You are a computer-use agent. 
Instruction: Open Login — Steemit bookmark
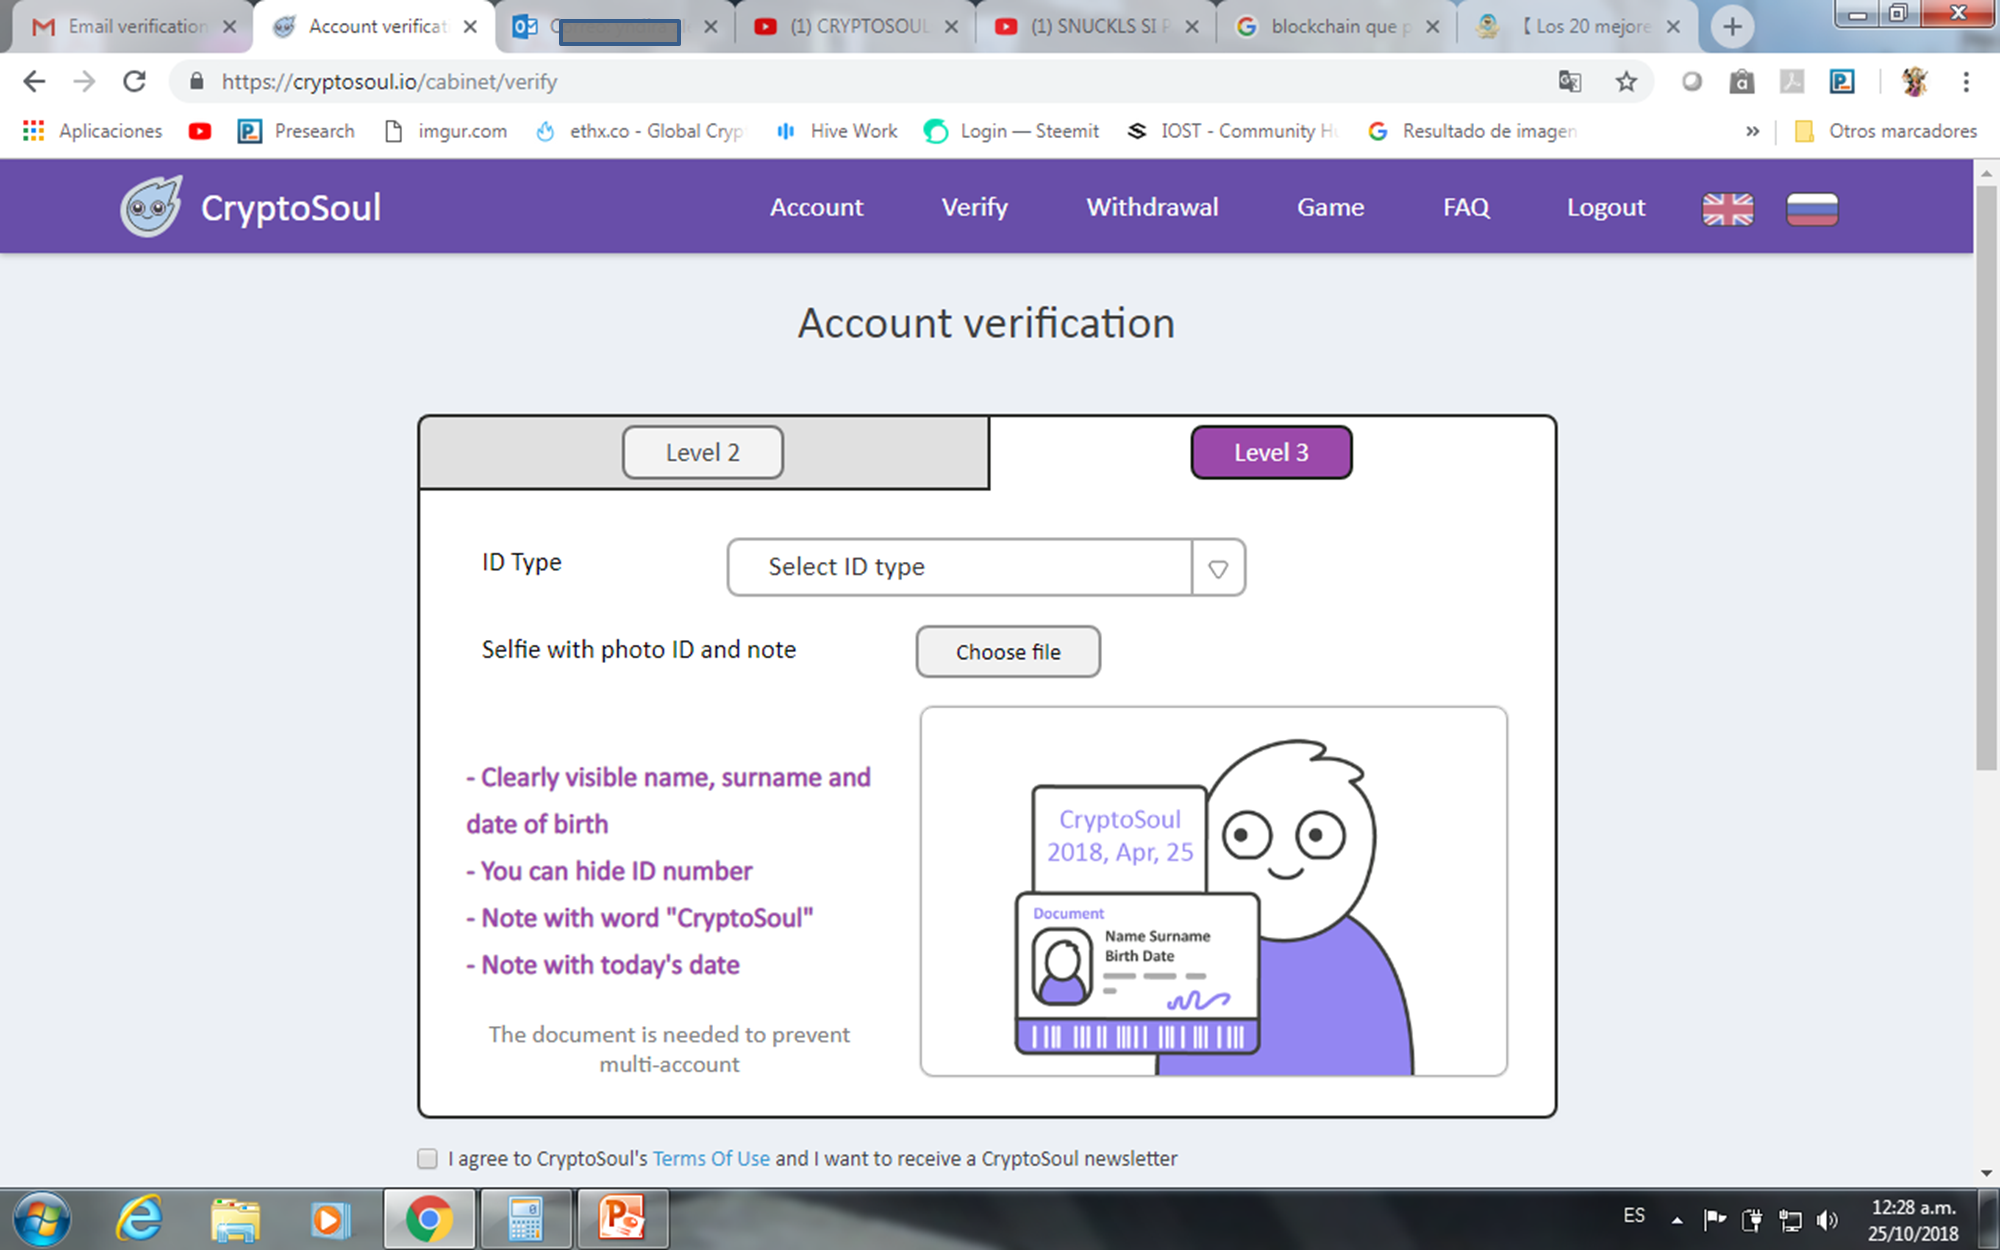pos(1011,131)
